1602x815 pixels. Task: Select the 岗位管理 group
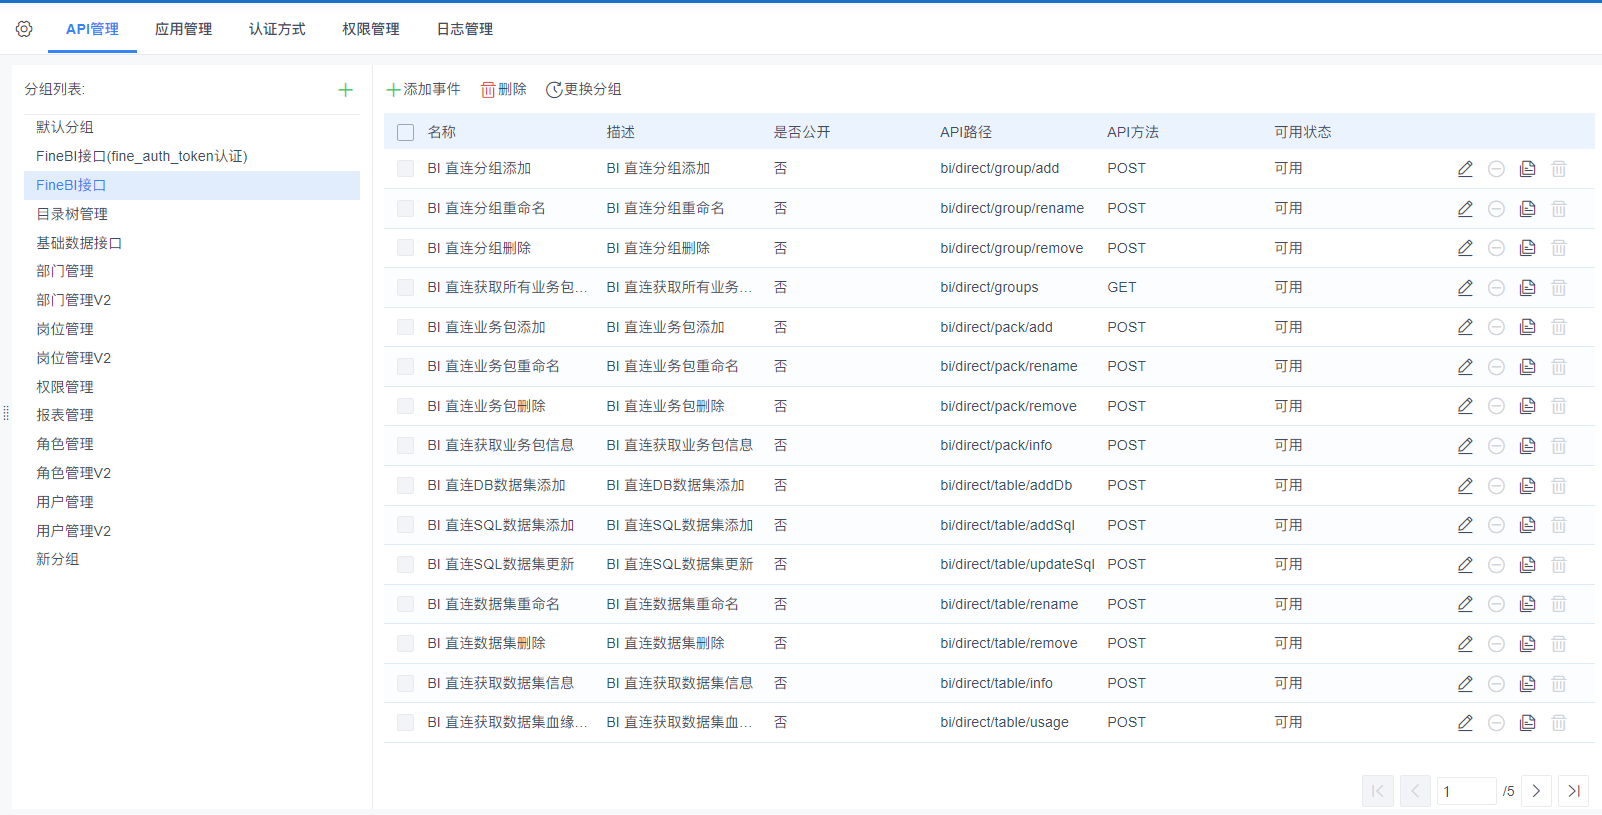192,329
